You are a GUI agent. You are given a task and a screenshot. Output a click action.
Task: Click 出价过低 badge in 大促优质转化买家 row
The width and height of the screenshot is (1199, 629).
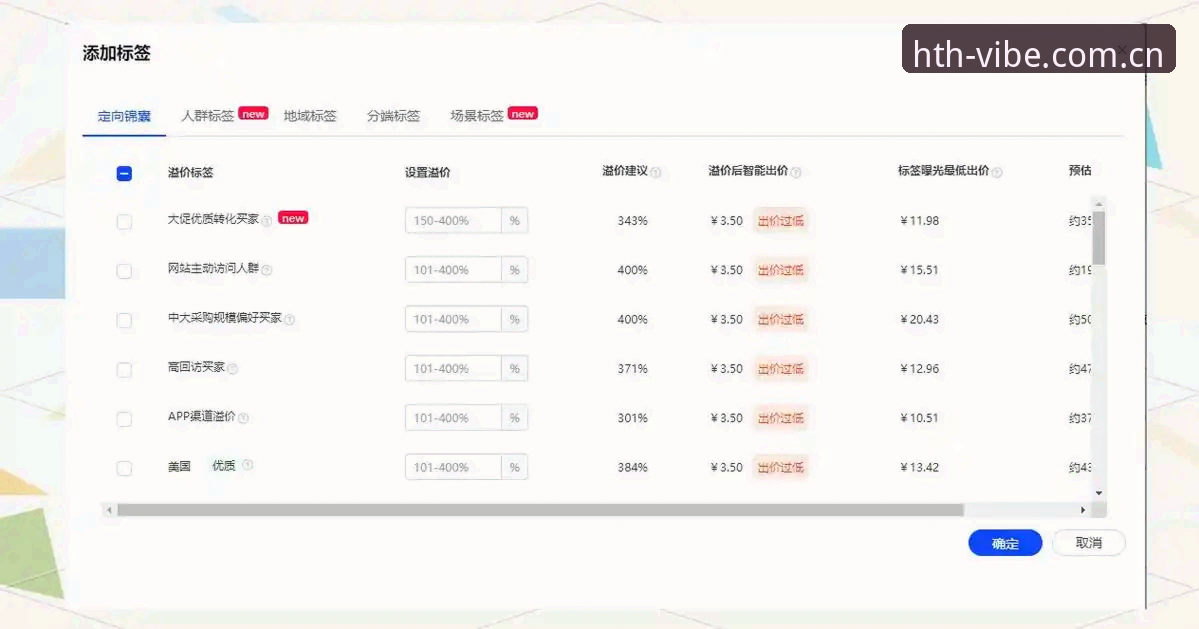781,221
